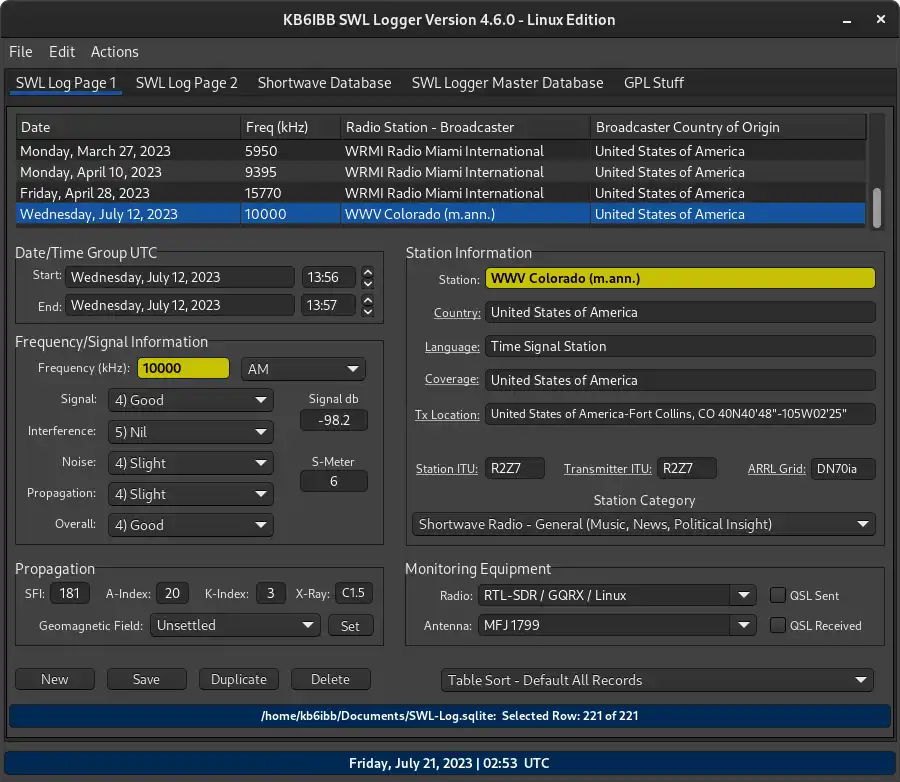This screenshot has height=782, width=900.
Task: Click the SFI value field
Action: pyautogui.click(x=69, y=593)
